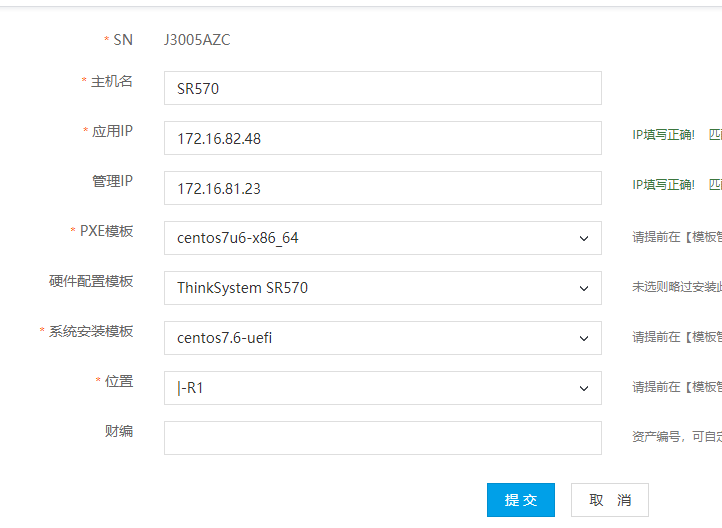Click the 应用IP field label

pyautogui.click(x=112, y=131)
